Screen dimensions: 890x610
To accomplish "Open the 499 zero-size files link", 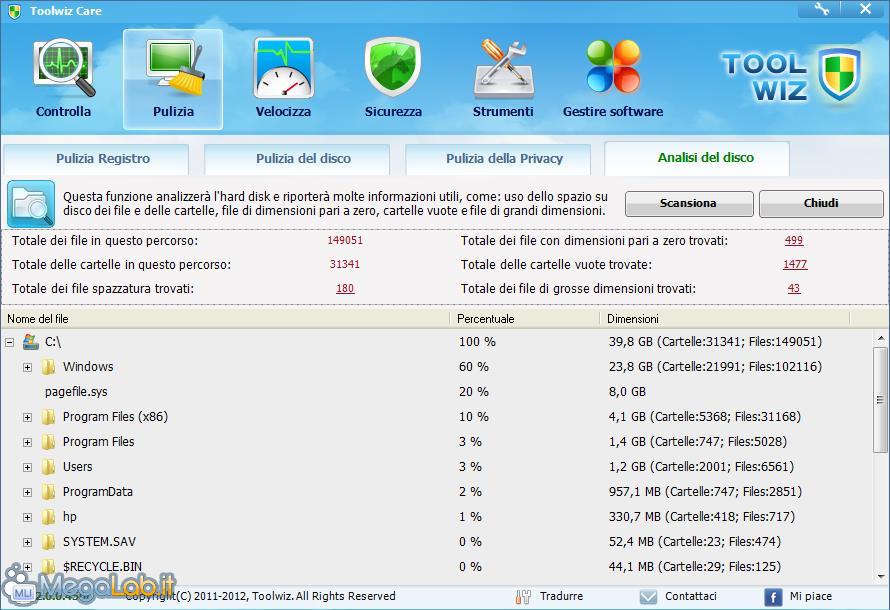I will click(794, 241).
